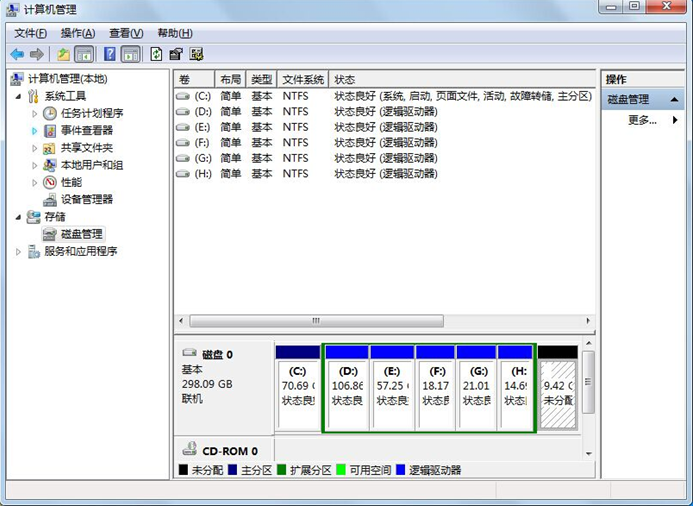Select the (C:) 70.69 GB partition block
Image resolution: width=693 pixels, height=508 pixels.
point(298,387)
